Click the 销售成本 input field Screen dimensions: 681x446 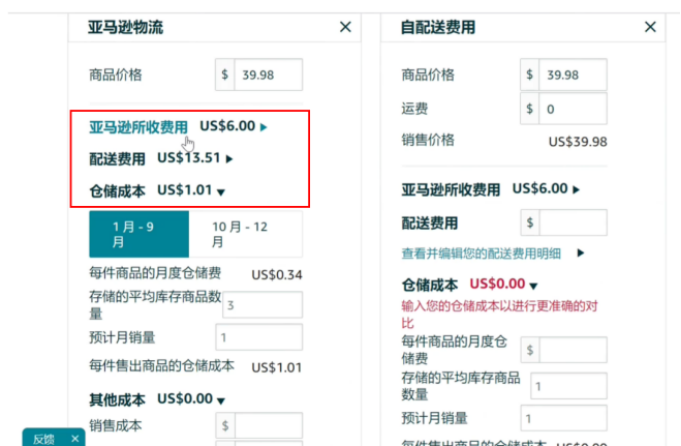click(x=268, y=425)
